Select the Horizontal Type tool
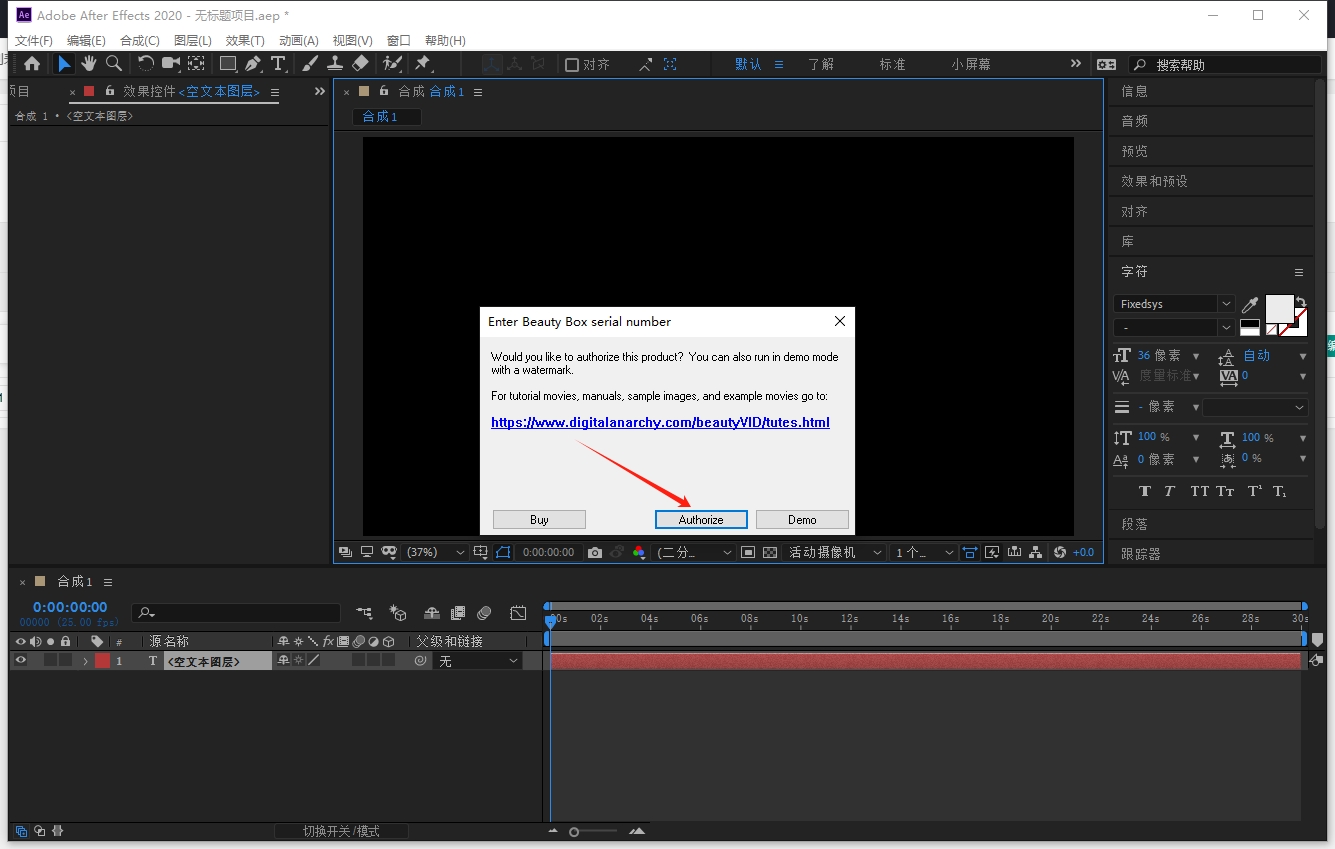Image resolution: width=1335 pixels, height=849 pixels. point(278,64)
